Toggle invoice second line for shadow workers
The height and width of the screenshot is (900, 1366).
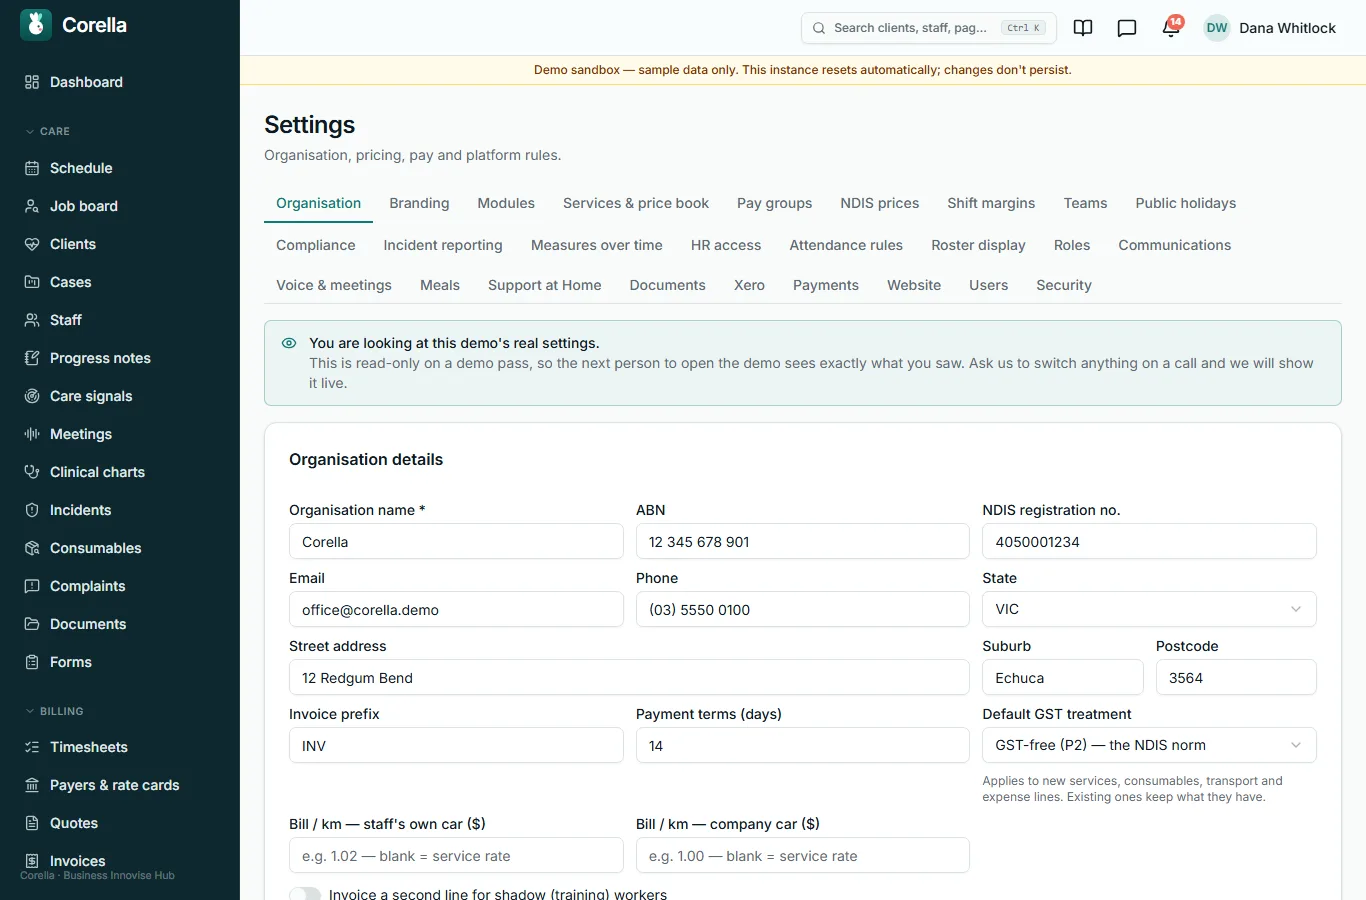click(x=305, y=894)
